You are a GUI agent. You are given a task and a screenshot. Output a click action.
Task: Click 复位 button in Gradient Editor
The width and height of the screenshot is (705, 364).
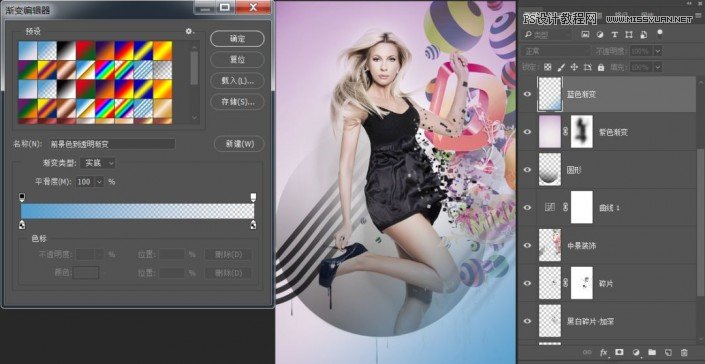point(237,59)
